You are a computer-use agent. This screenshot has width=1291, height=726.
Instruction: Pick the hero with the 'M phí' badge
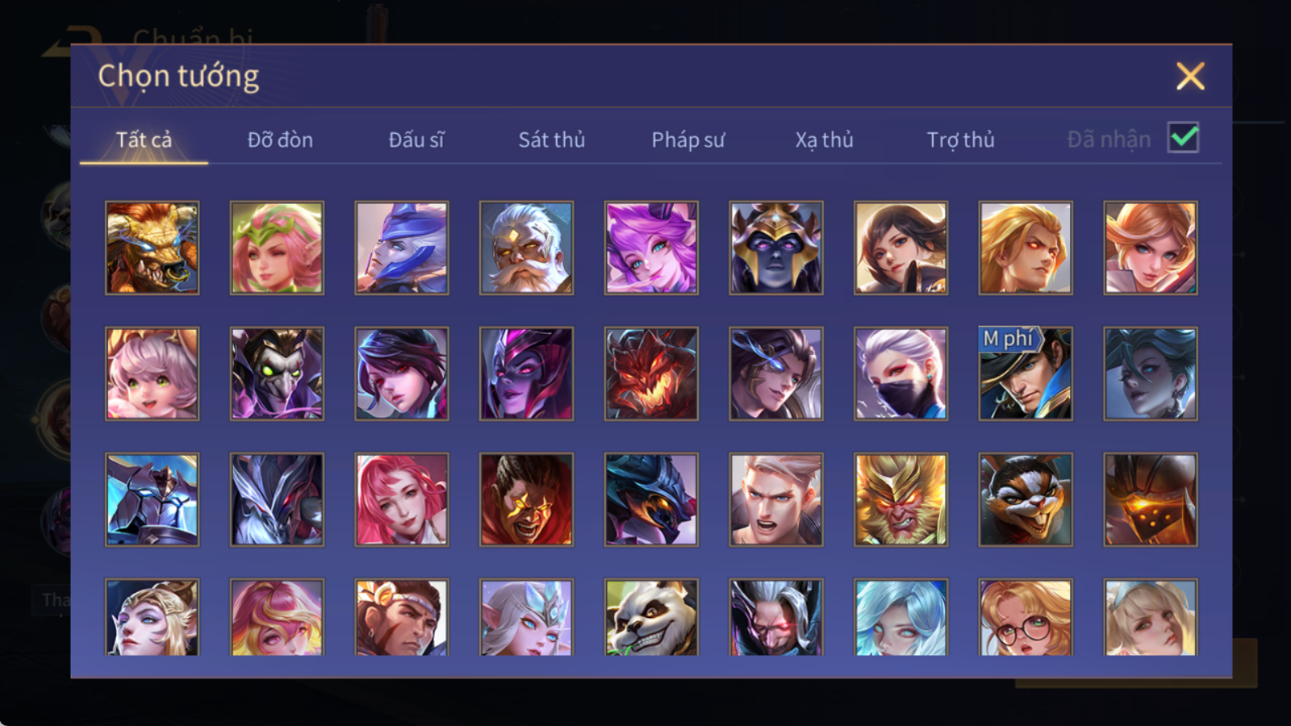pos(1025,374)
